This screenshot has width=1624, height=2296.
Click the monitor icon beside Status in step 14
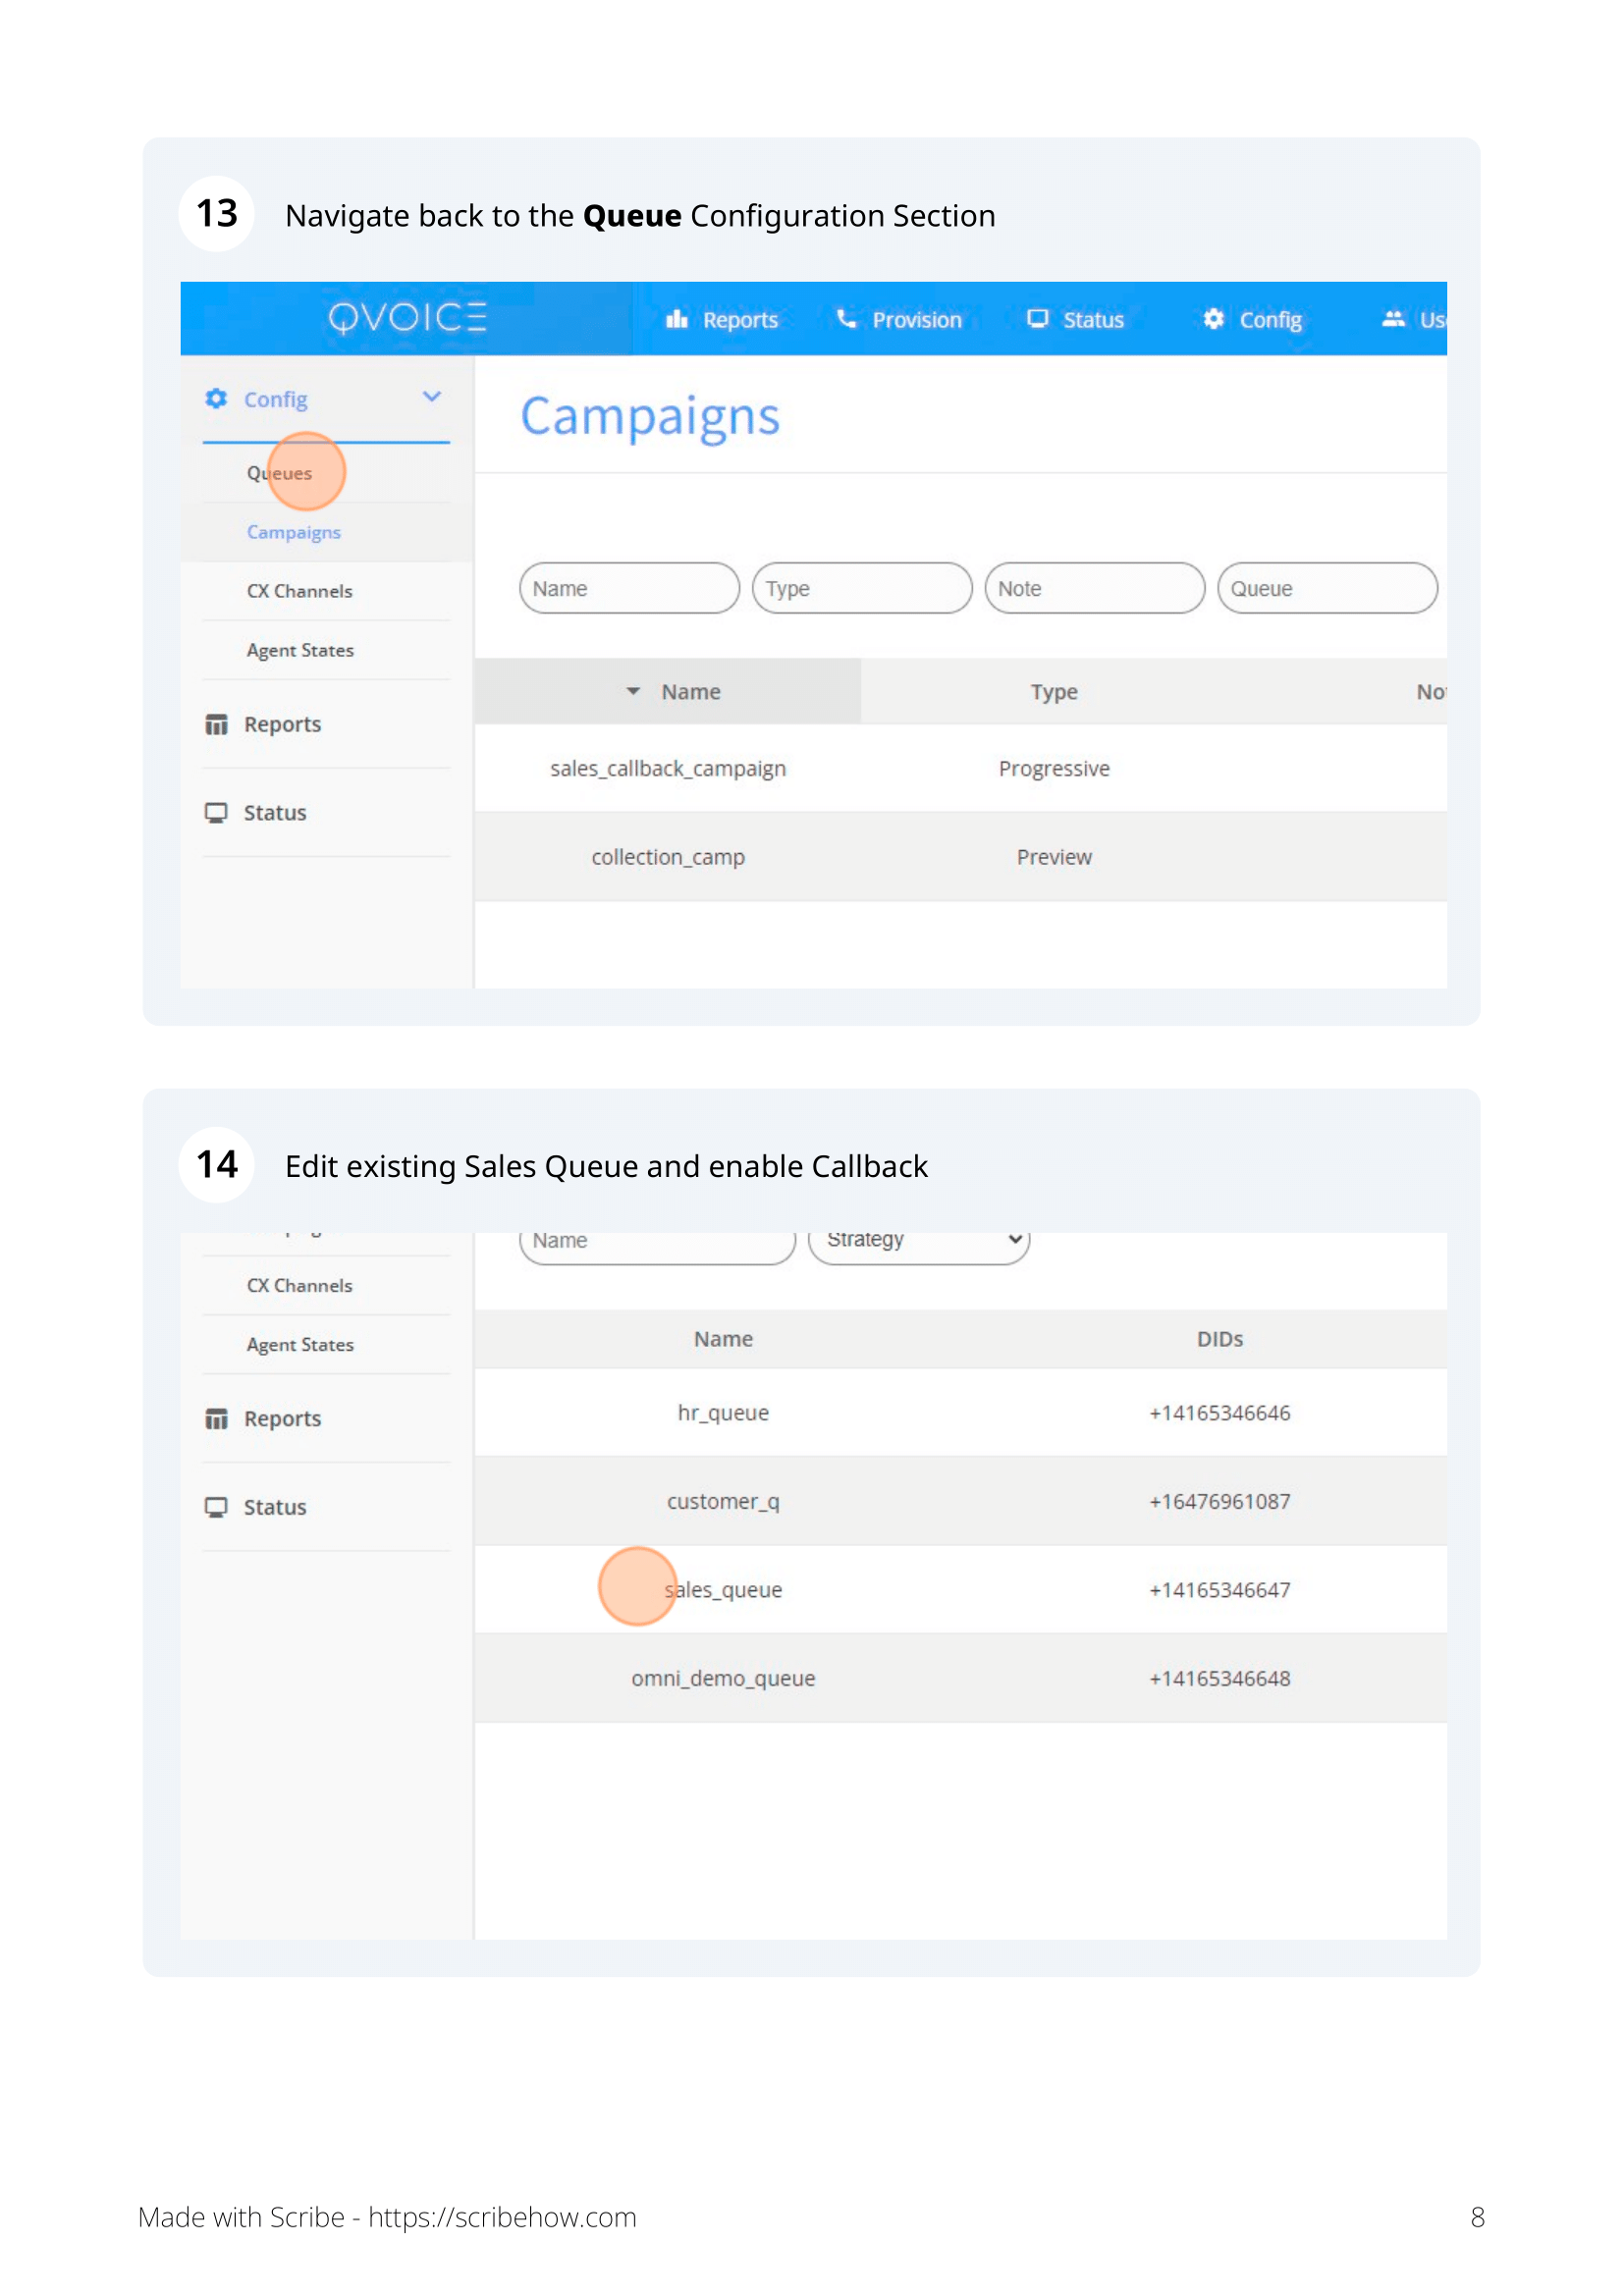[x=216, y=1508]
